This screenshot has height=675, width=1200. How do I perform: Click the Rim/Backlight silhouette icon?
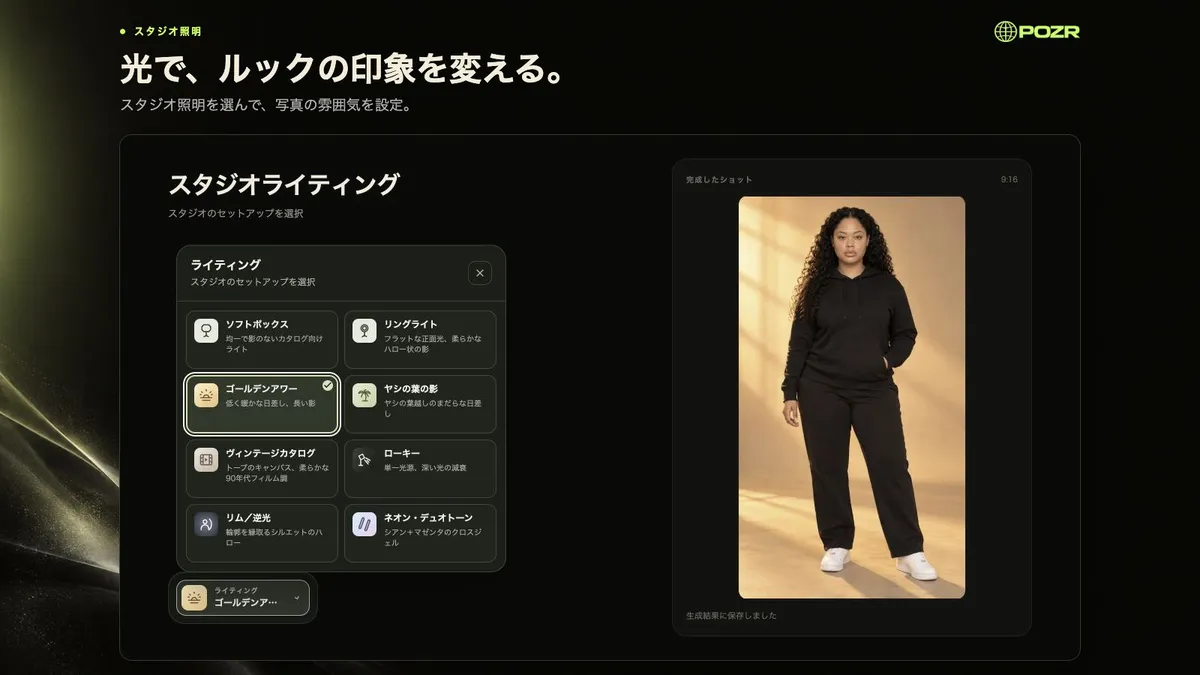(207, 524)
